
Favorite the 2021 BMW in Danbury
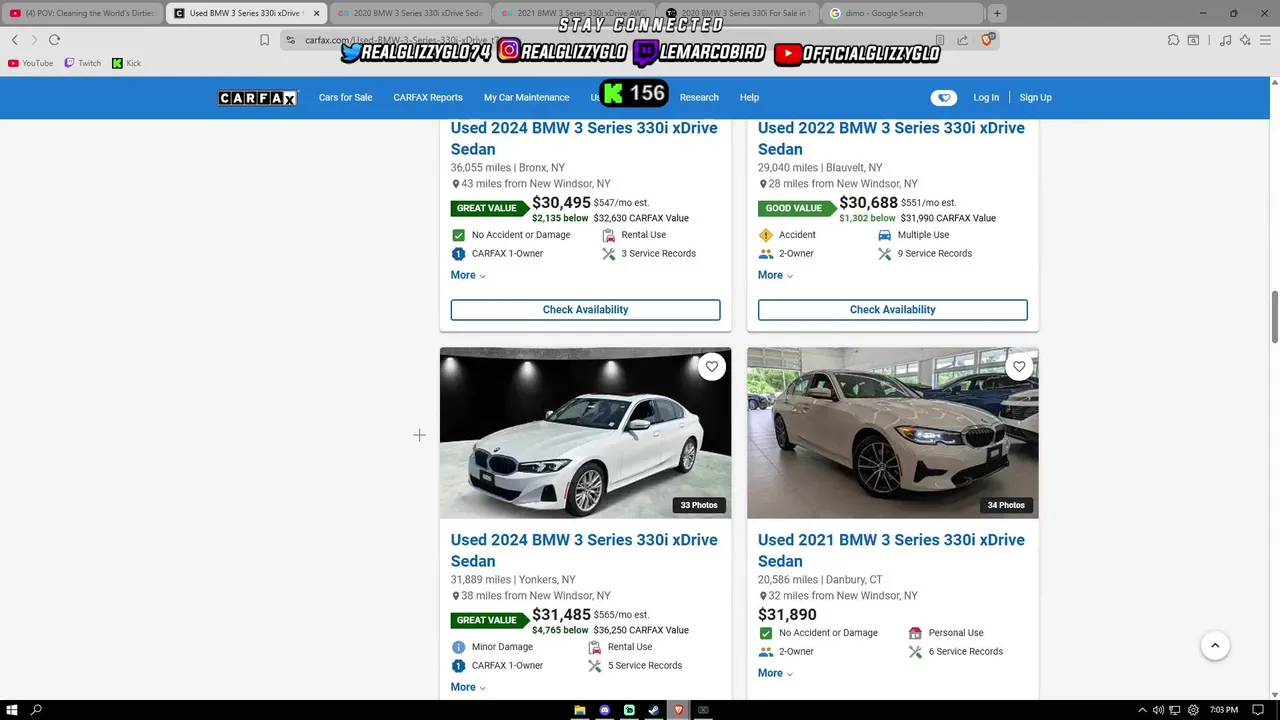coord(1018,367)
